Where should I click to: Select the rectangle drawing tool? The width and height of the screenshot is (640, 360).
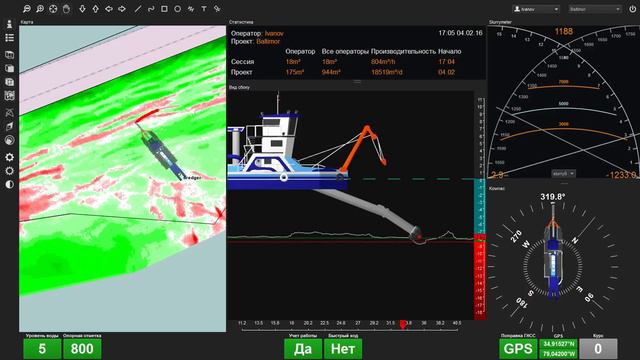point(164,9)
